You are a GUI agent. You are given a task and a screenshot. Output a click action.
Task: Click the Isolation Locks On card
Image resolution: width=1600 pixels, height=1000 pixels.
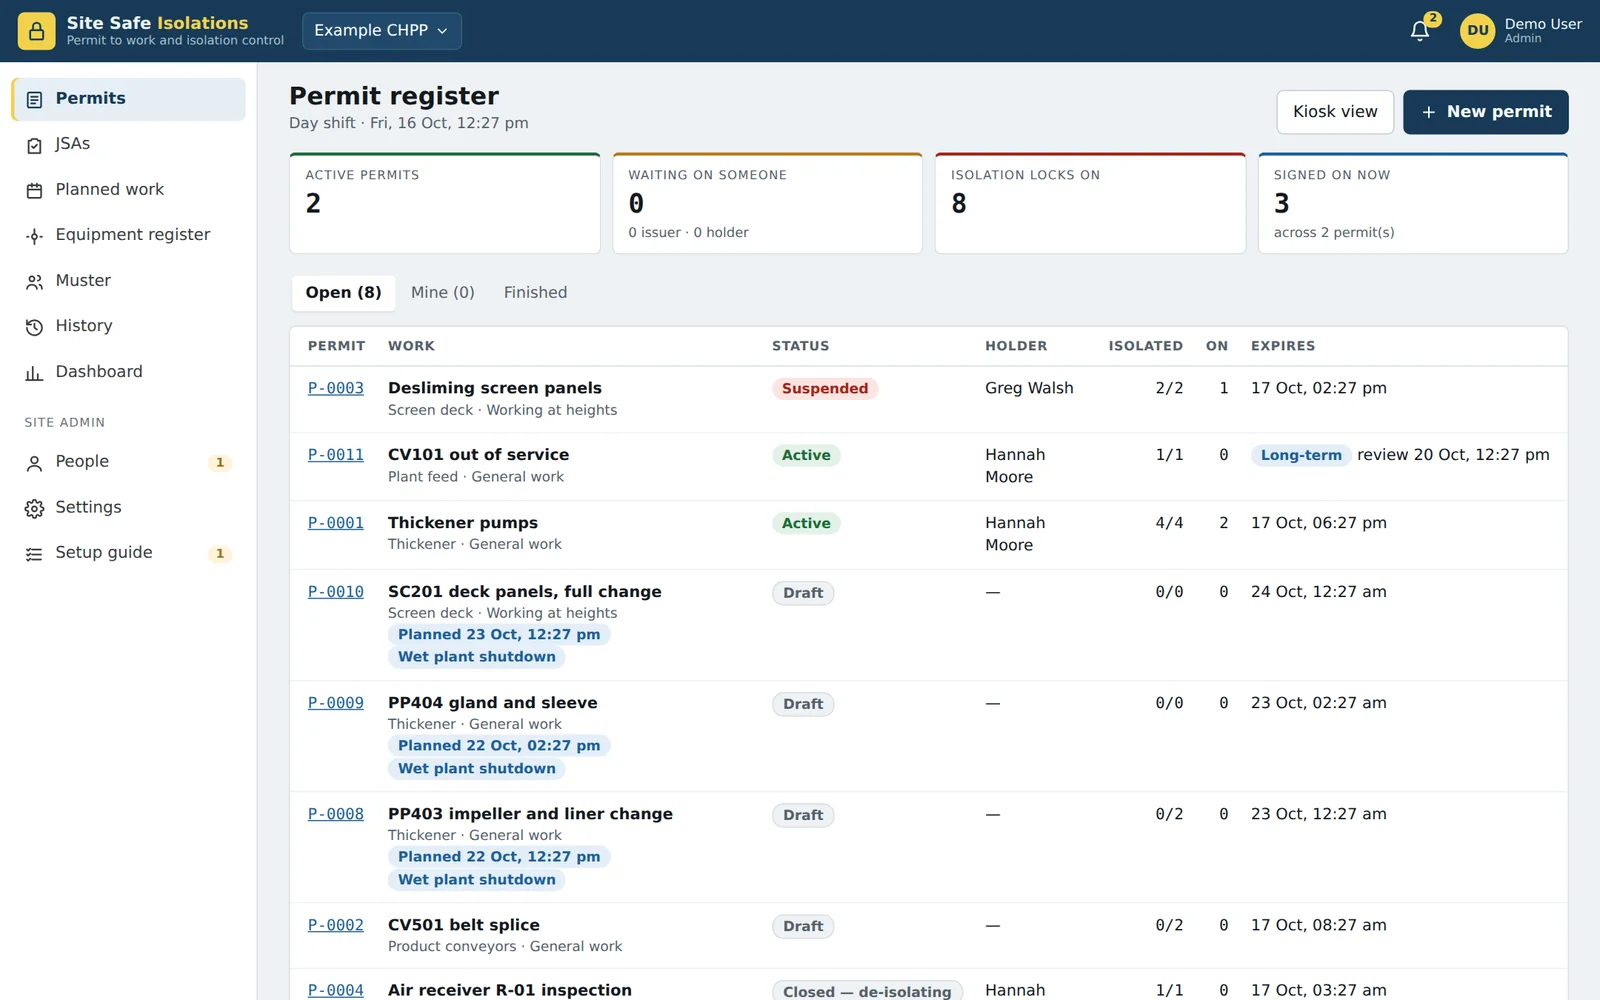pyautogui.click(x=1090, y=203)
